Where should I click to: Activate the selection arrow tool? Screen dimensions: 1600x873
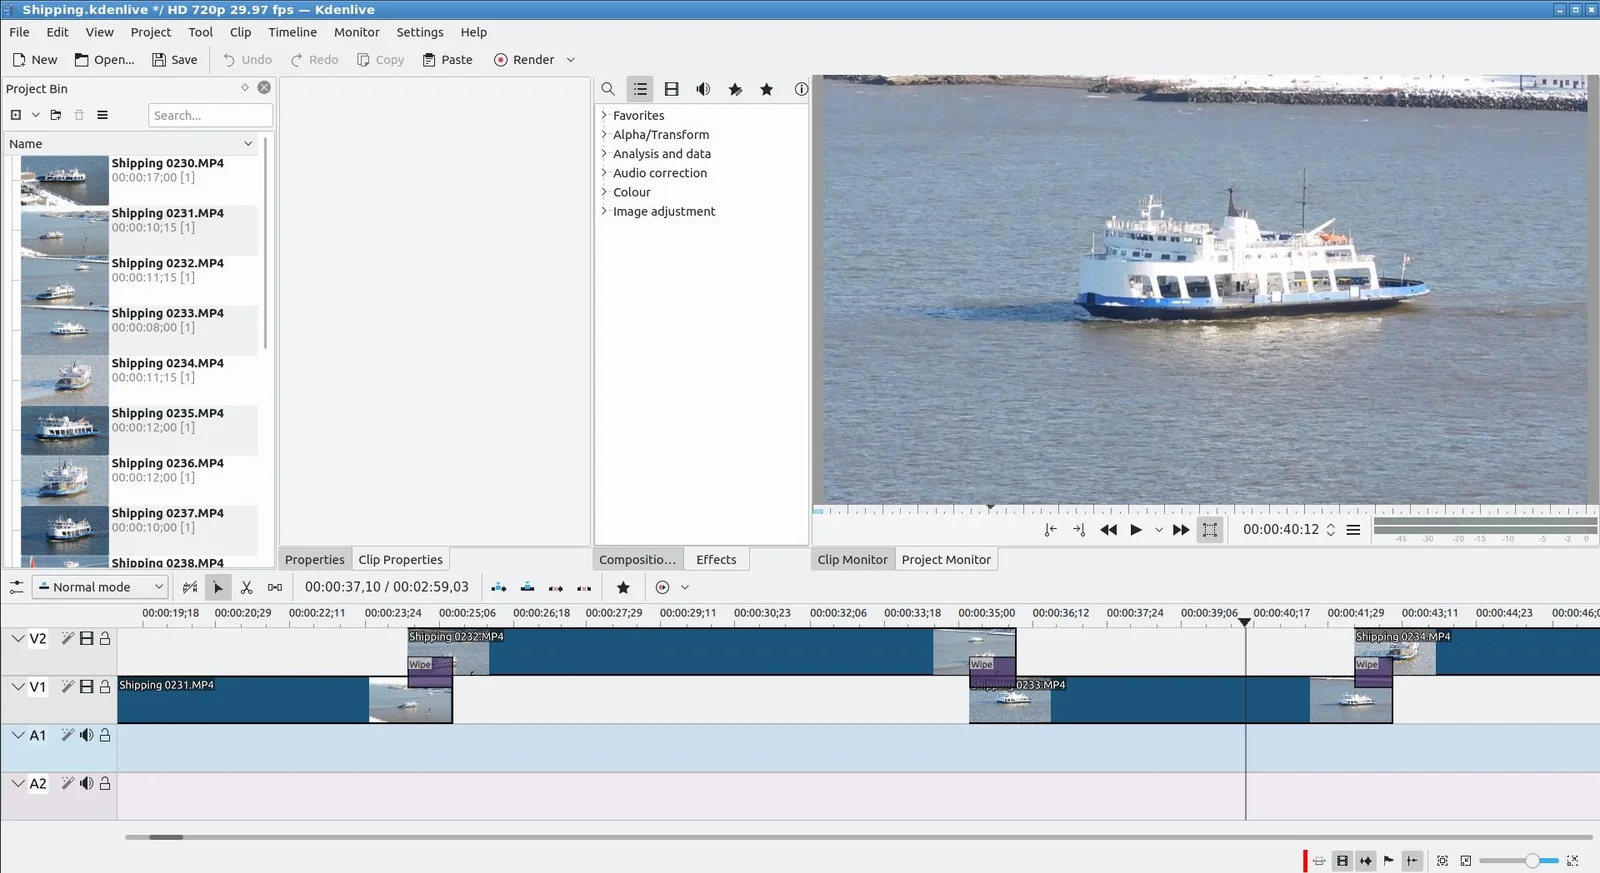tap(218, 588)
